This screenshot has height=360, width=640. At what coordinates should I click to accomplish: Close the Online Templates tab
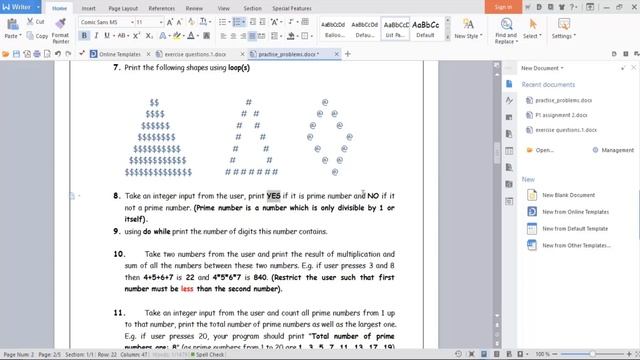(x=148, y=54)
